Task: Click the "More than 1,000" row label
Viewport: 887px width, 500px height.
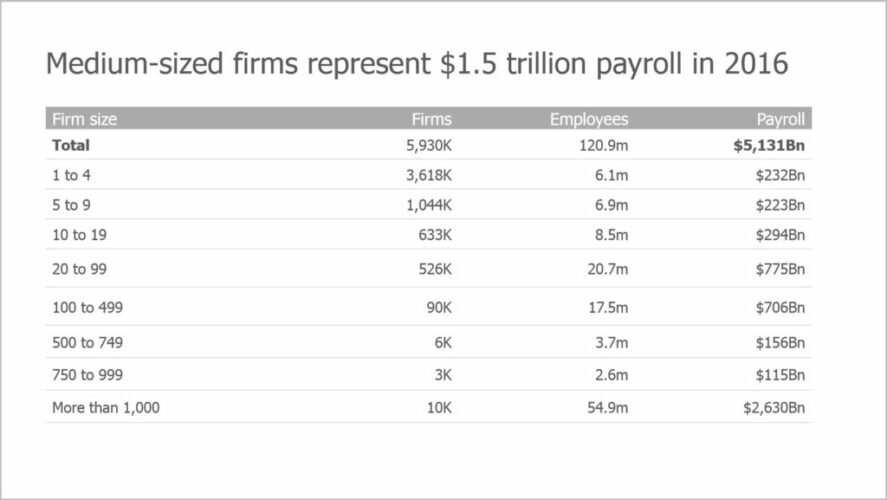Action: click(x=106, y=407)
